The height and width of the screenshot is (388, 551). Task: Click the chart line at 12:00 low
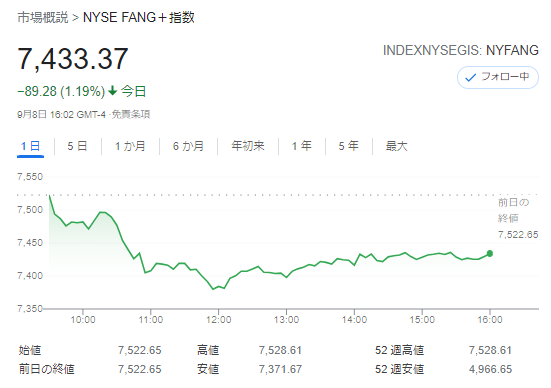tap(213, 289)
